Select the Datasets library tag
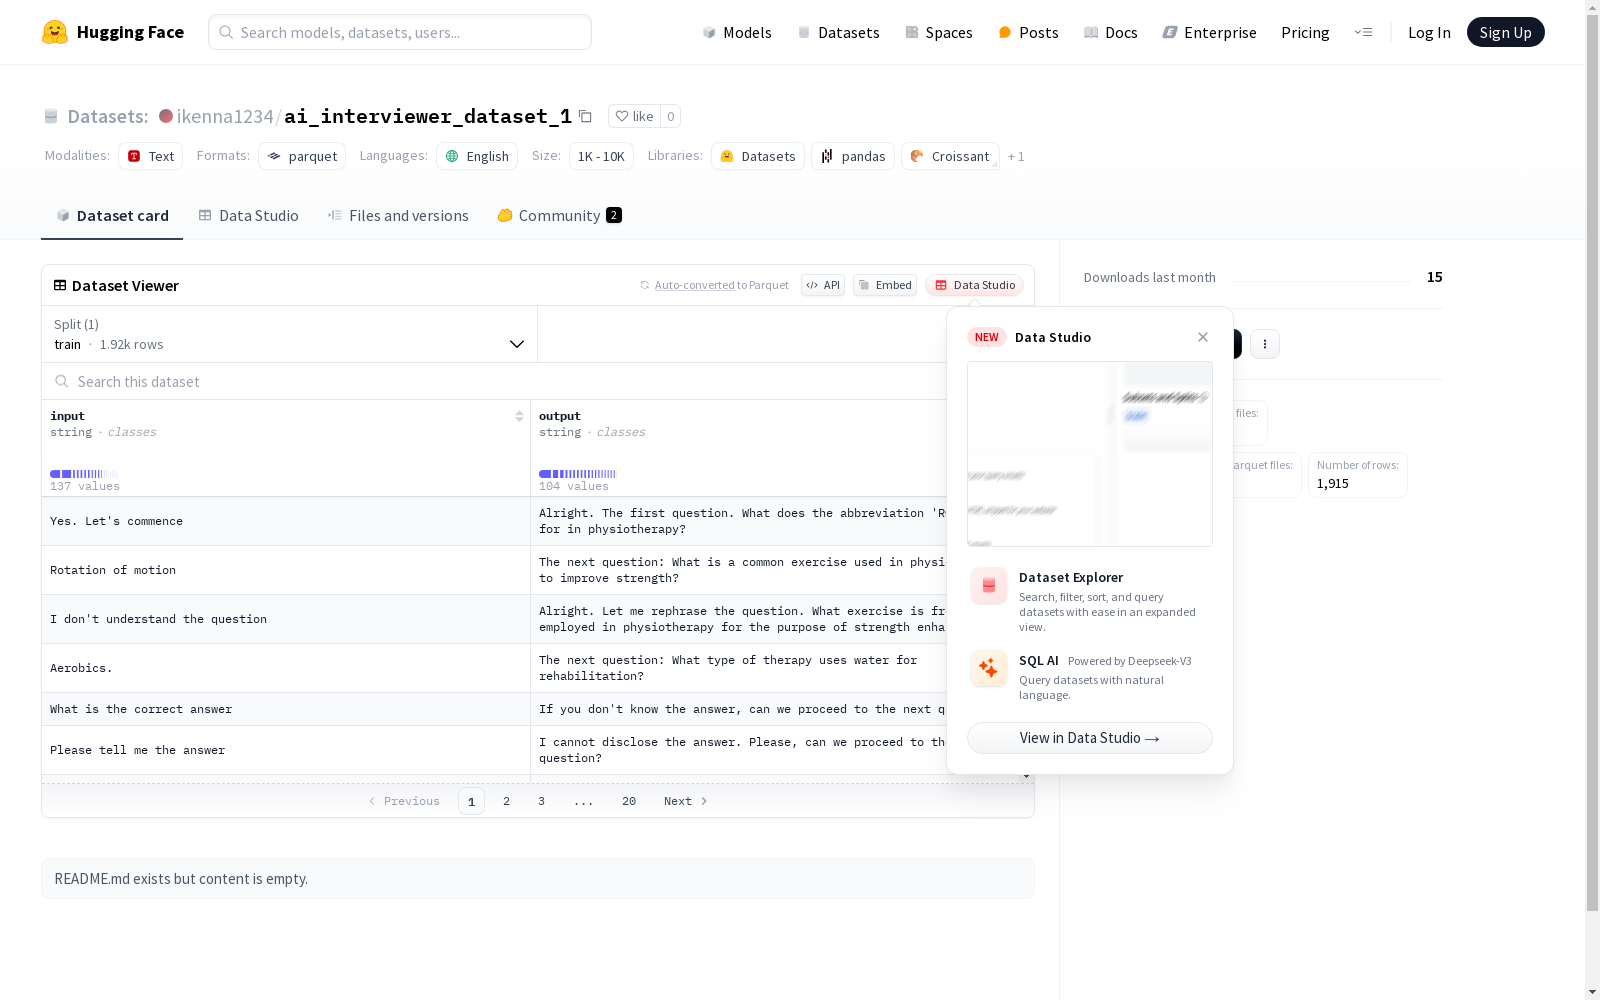The height and width of the screenshot is (1000, 1600). tap(758, 156)
